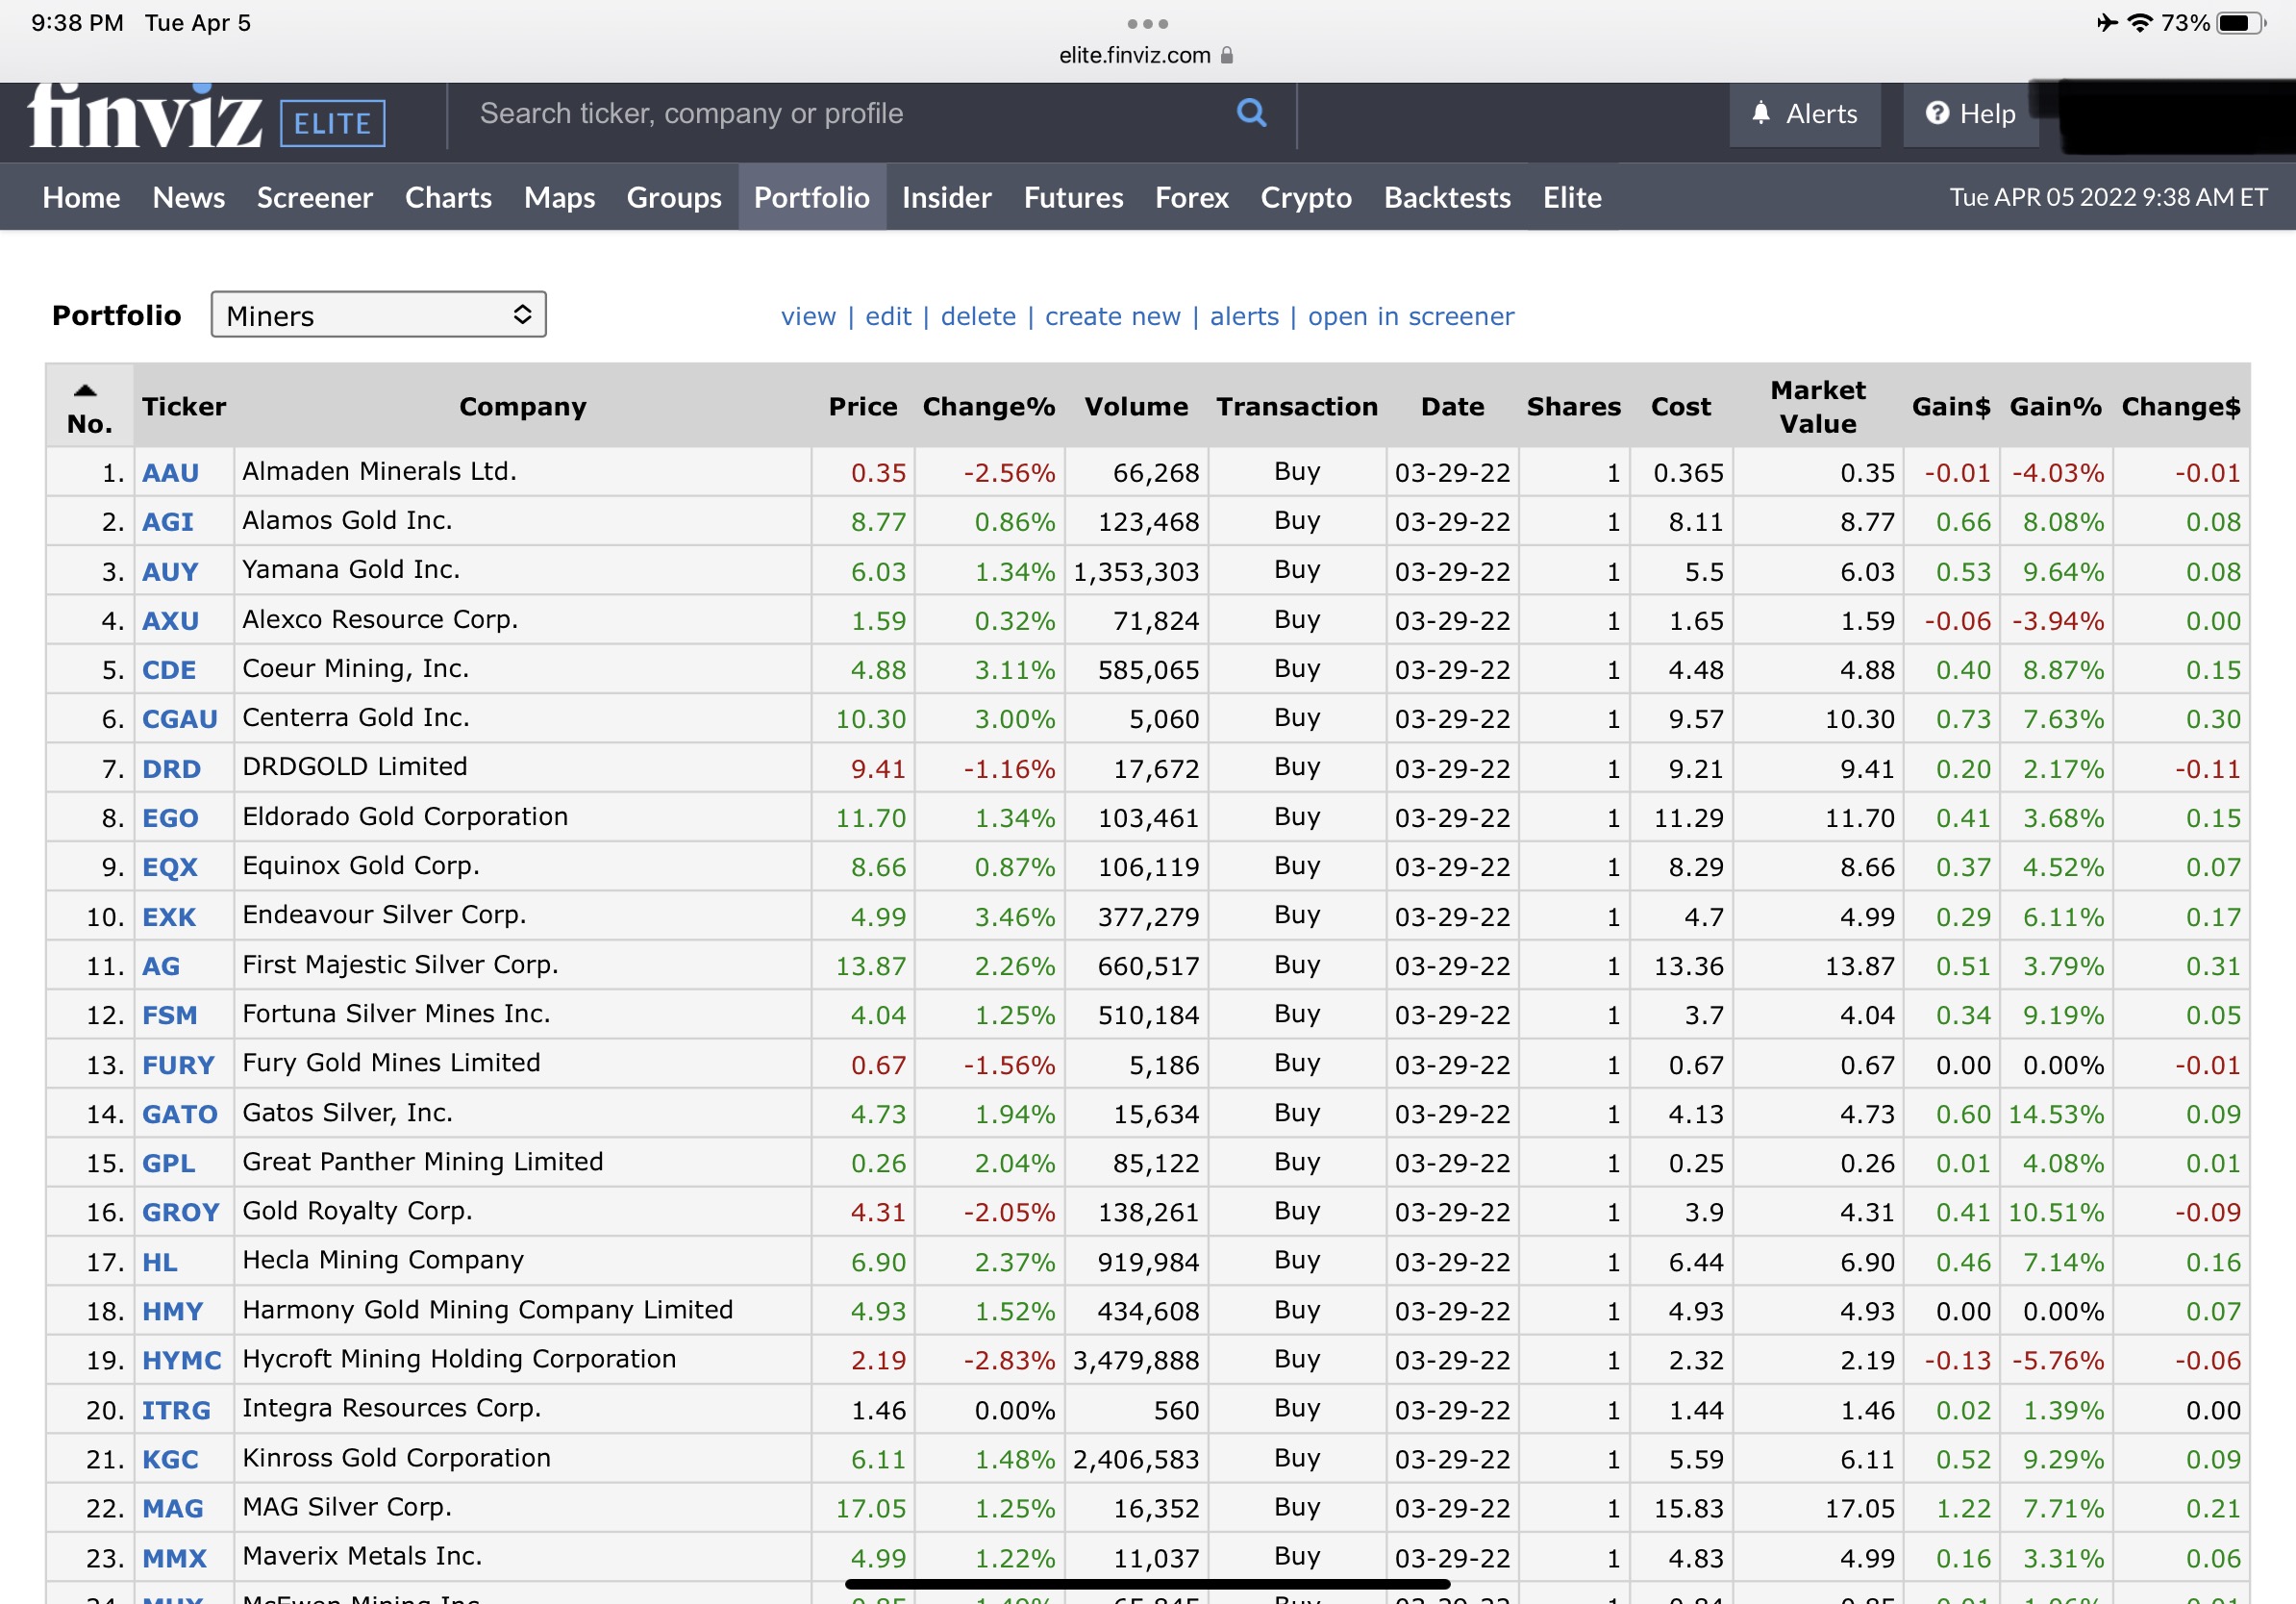Click the 'edit' portfolio link
This screenshot has height=1604, width=2296.
887,317
